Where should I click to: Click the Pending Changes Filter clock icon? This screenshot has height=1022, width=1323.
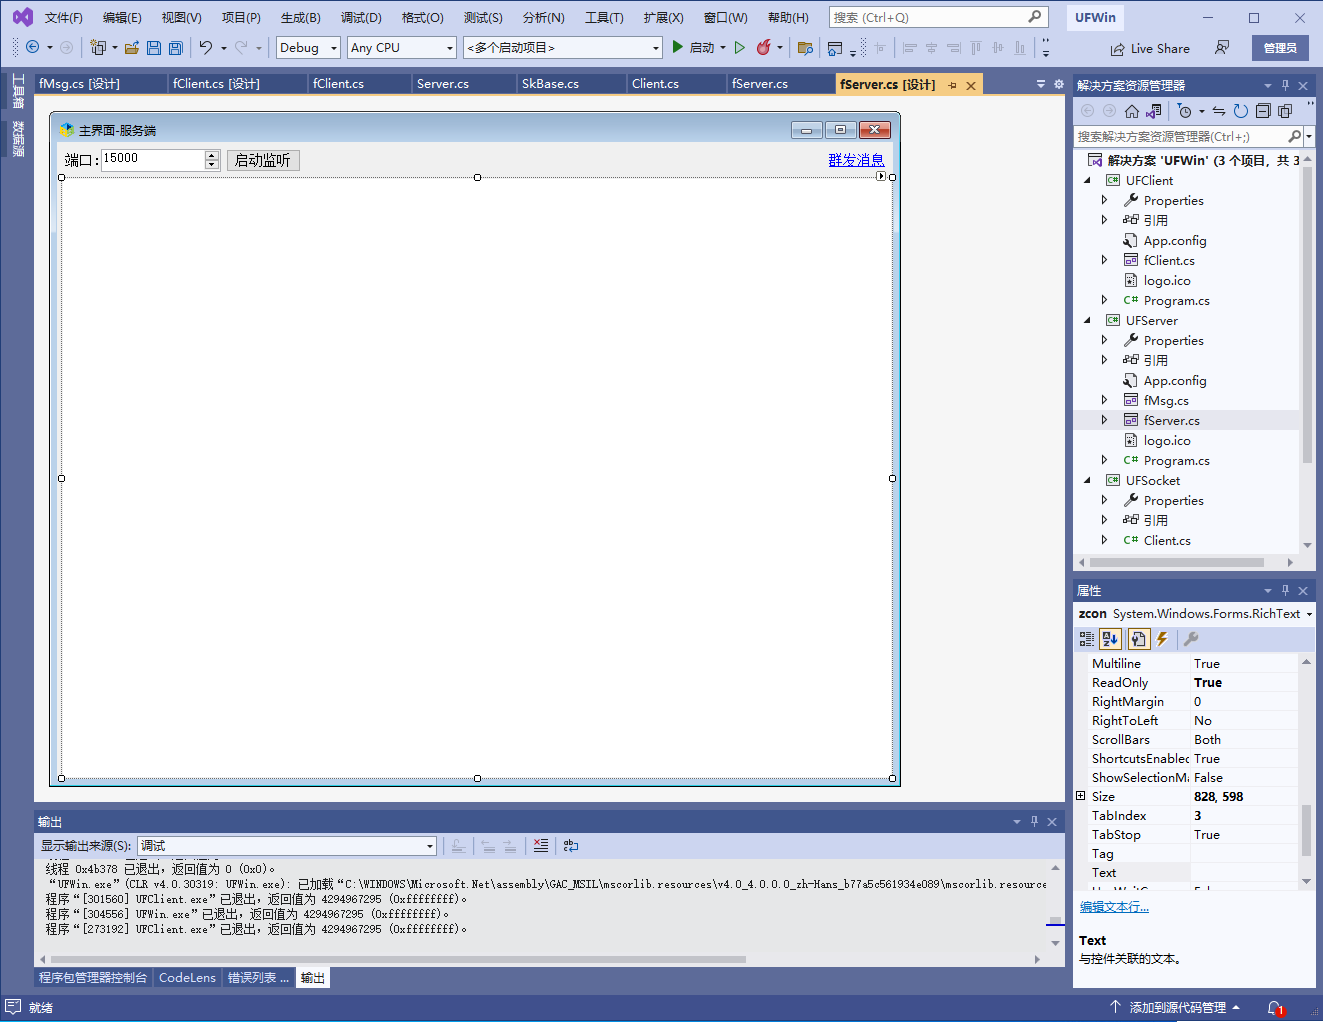click(x=1185, y=111)
